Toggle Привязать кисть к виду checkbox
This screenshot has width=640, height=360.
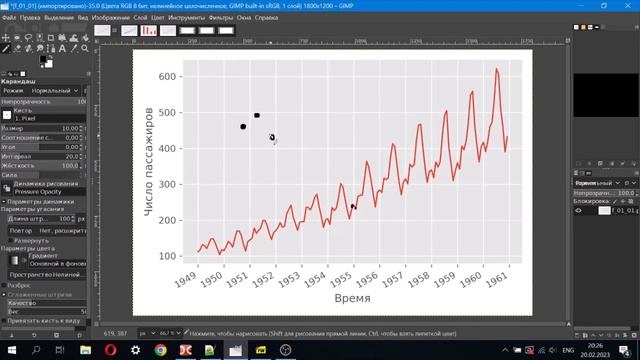[x=4, y=321]
